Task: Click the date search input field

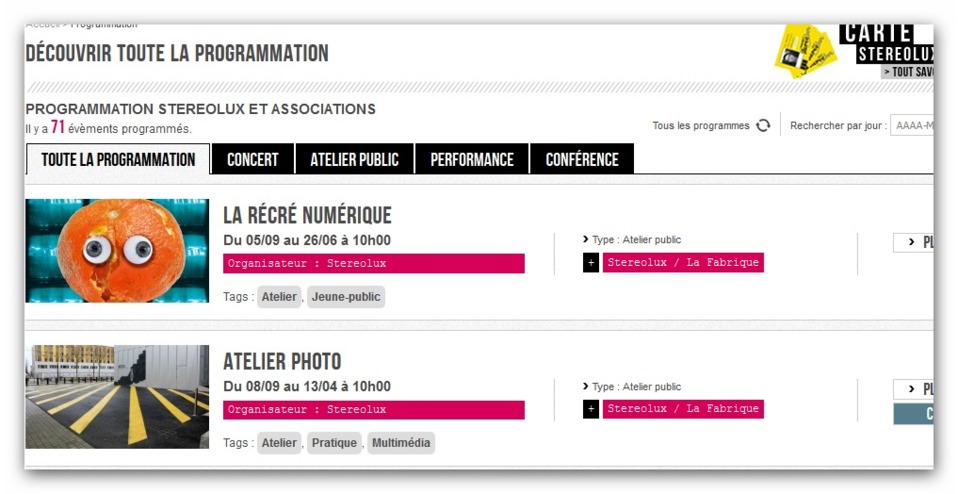Action: 911,126
